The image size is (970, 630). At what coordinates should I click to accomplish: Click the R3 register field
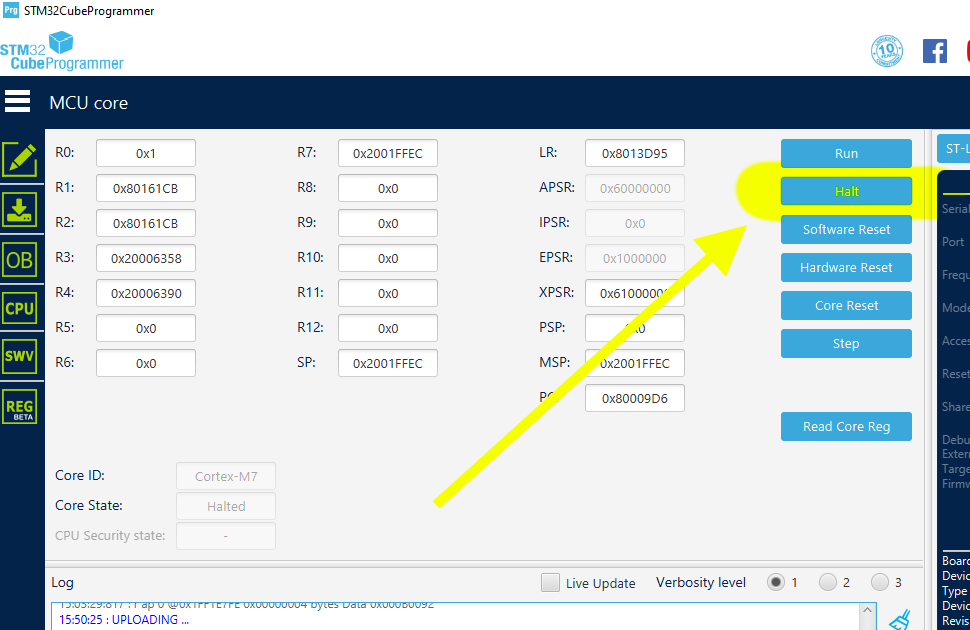[146, 258]
